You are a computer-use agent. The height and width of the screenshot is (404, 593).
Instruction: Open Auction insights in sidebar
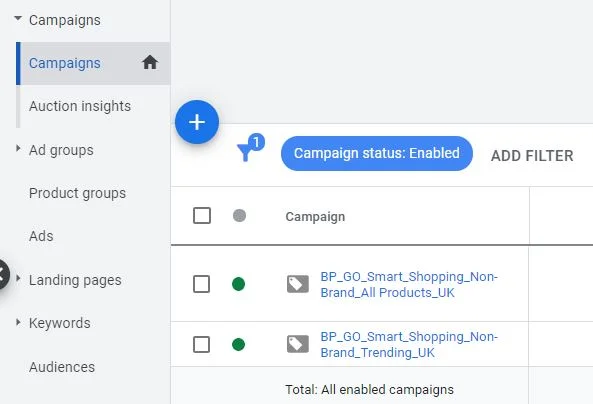[80, 106]
